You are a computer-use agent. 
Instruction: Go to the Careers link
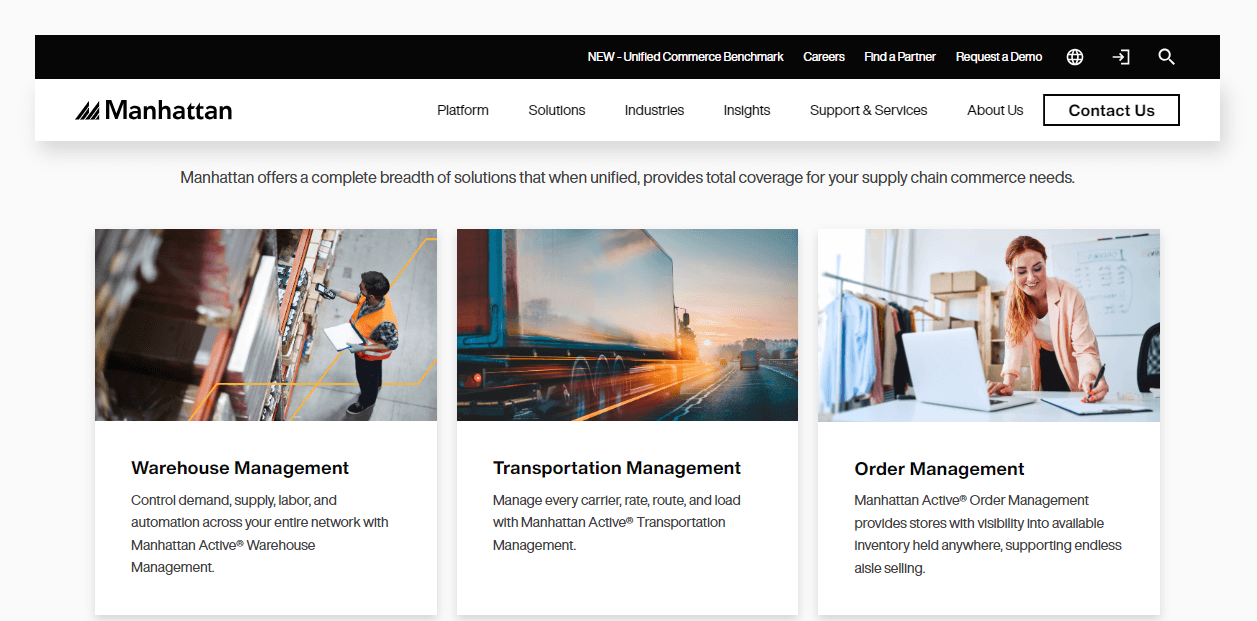(824, 57)
